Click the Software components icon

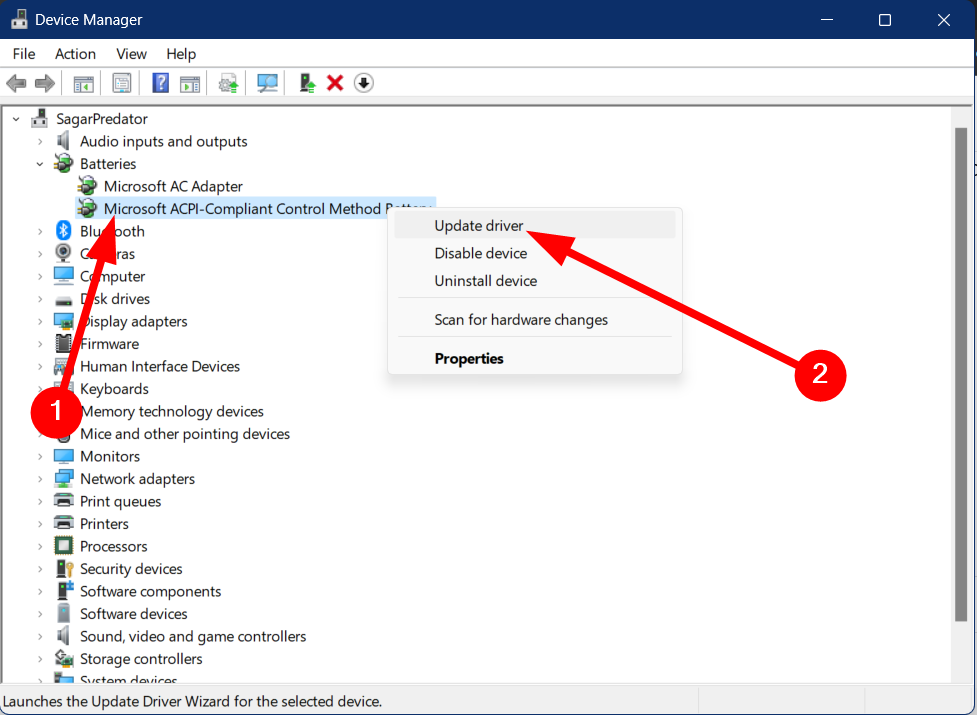pyautogui.click(x=65, y=591)
